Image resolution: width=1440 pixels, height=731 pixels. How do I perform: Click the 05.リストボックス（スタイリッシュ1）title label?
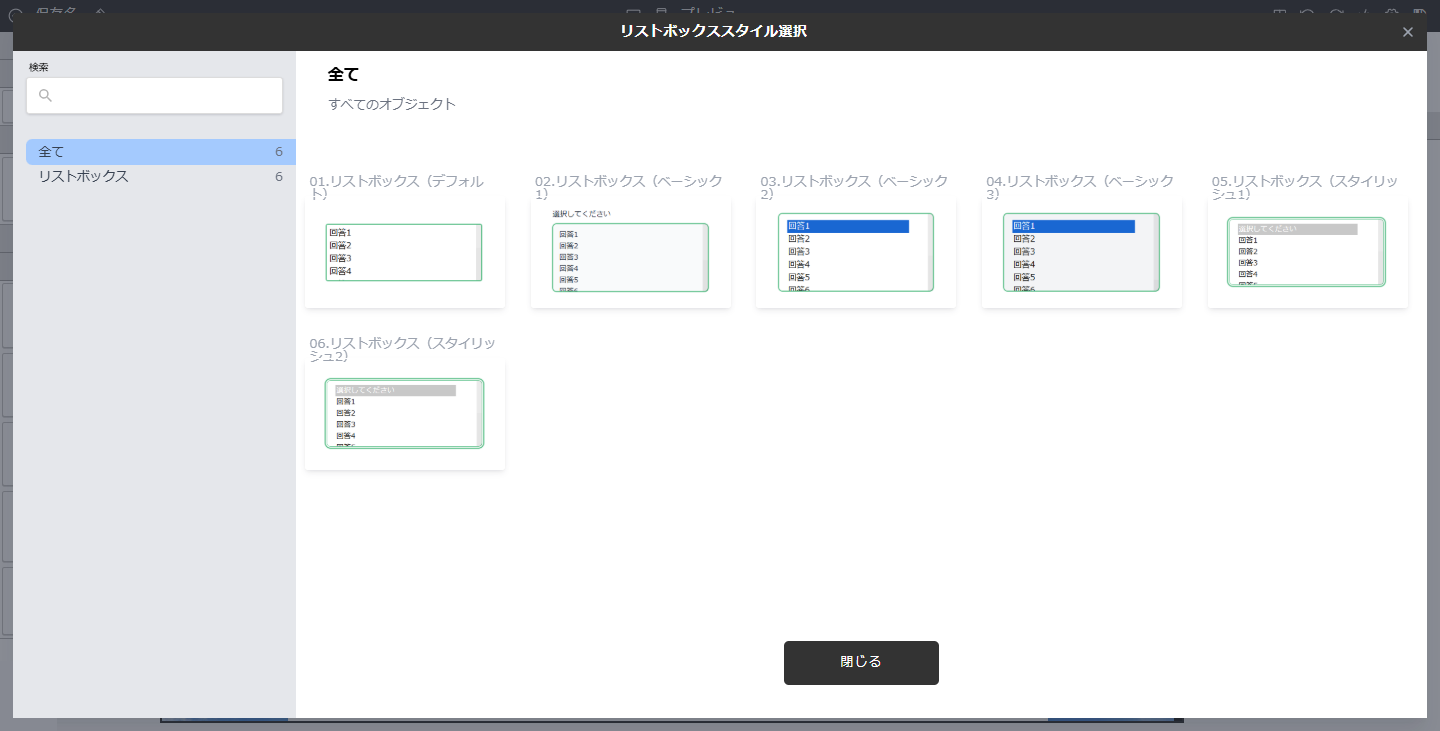point(1305,187)
